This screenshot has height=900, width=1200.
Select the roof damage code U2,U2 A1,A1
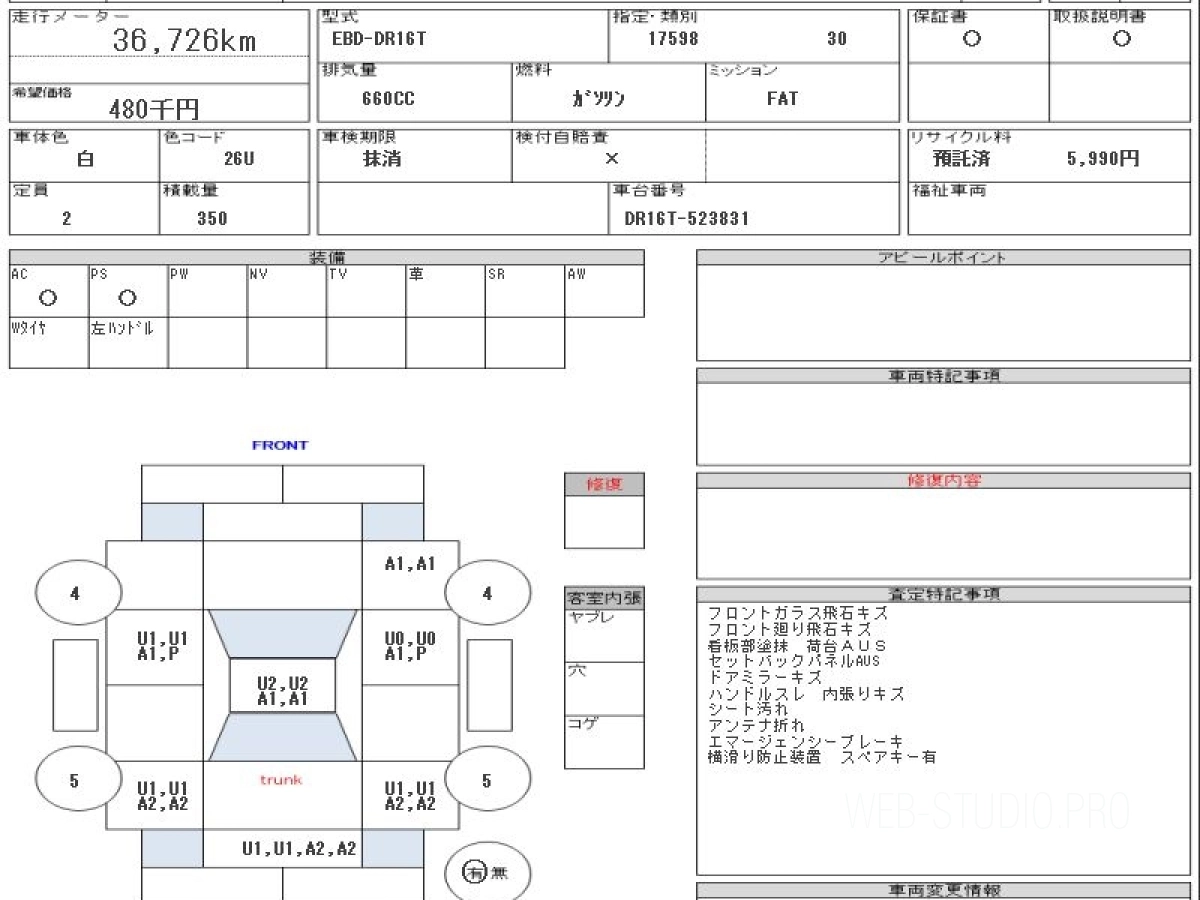pyautogui.click(x=282, y=691)
